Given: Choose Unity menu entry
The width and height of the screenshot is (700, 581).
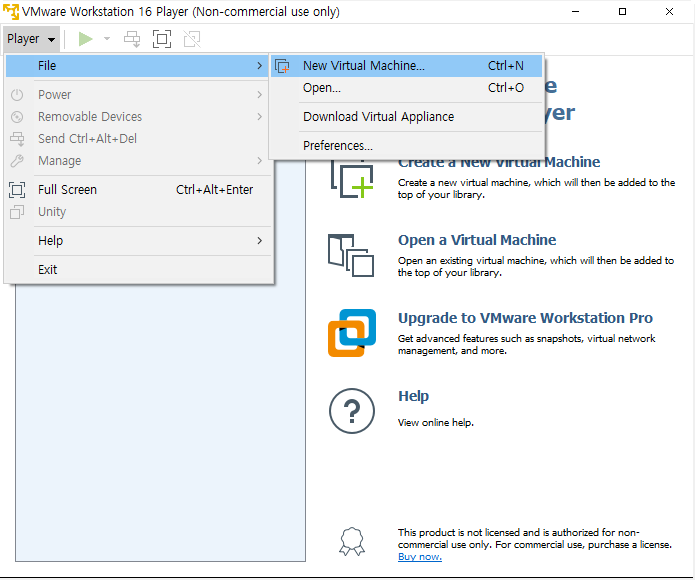Looking at the screenshot, I should tap(137, 212).
